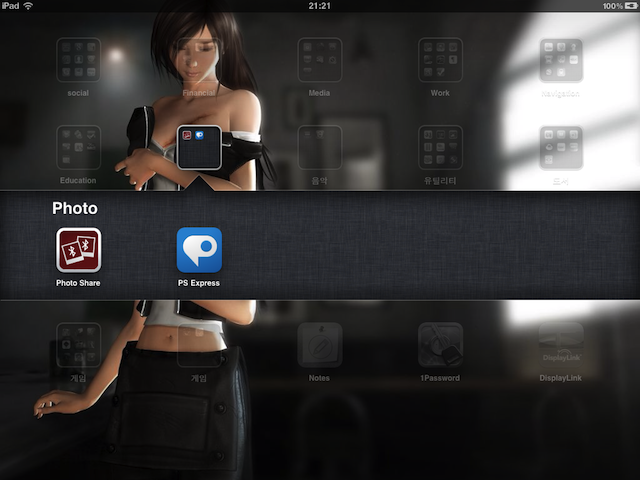Open the dimmed Work folder
The height and width of the screenshot is (480, 640).
(440, 60)
